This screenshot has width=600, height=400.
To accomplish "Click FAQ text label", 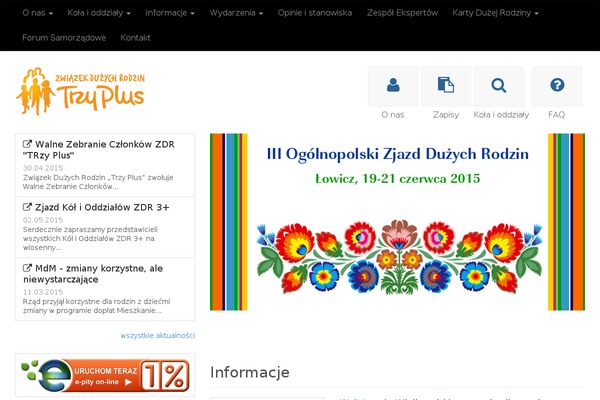I will [556, 114].
